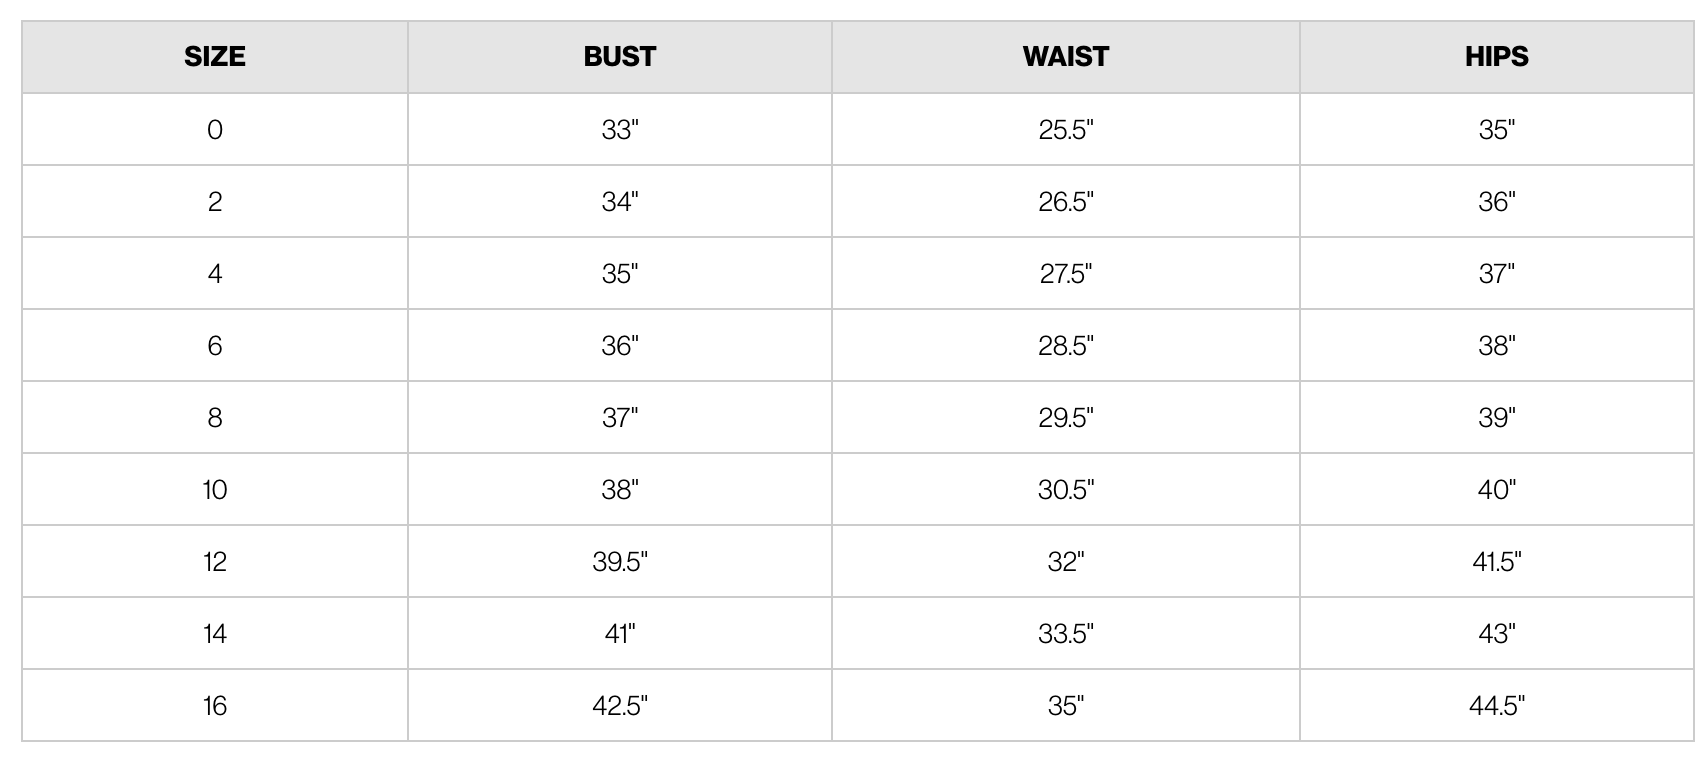Click the 39.5" bust measurement cell
The image size is (1706, 762).
[619, 562]
